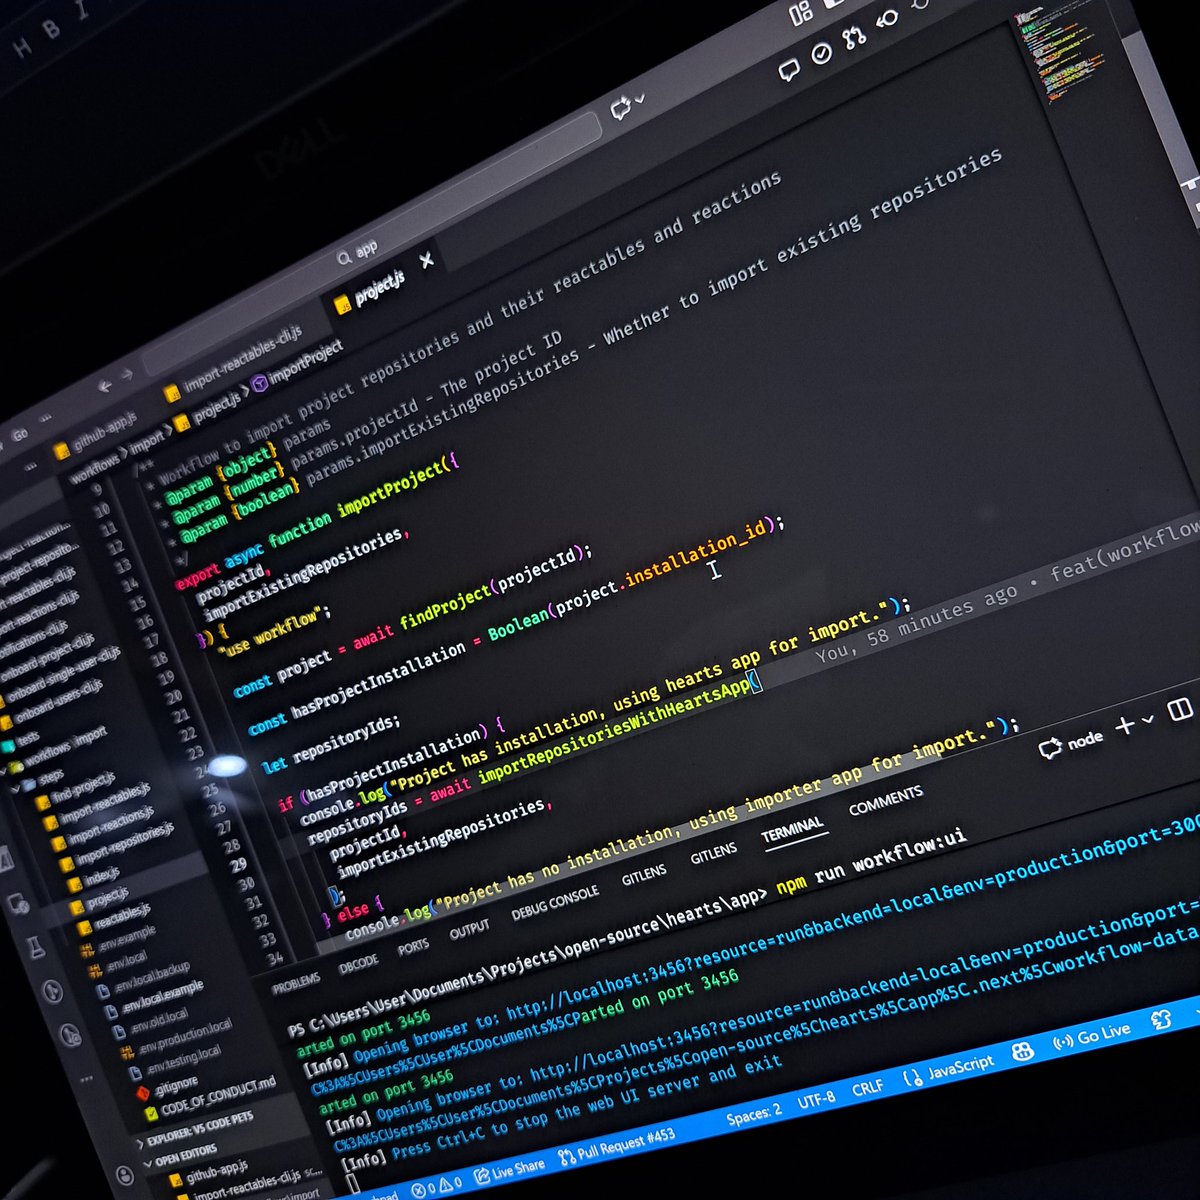Open the PROBLEMS panel tab
This screenshot has width=1200, height=1200.
click(296, 982)
